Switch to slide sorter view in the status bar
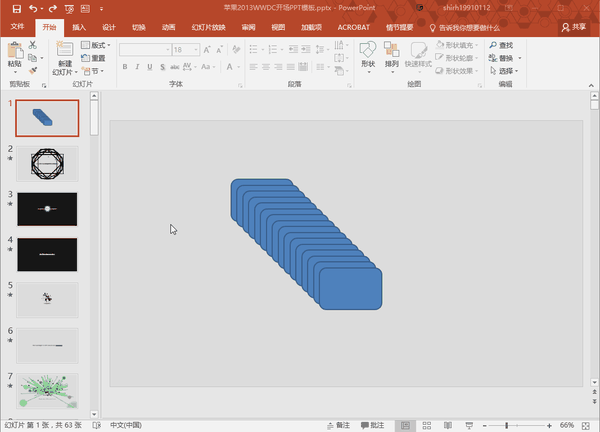The width and height of the screenshot is (600, 432). (x=427, y=425)
